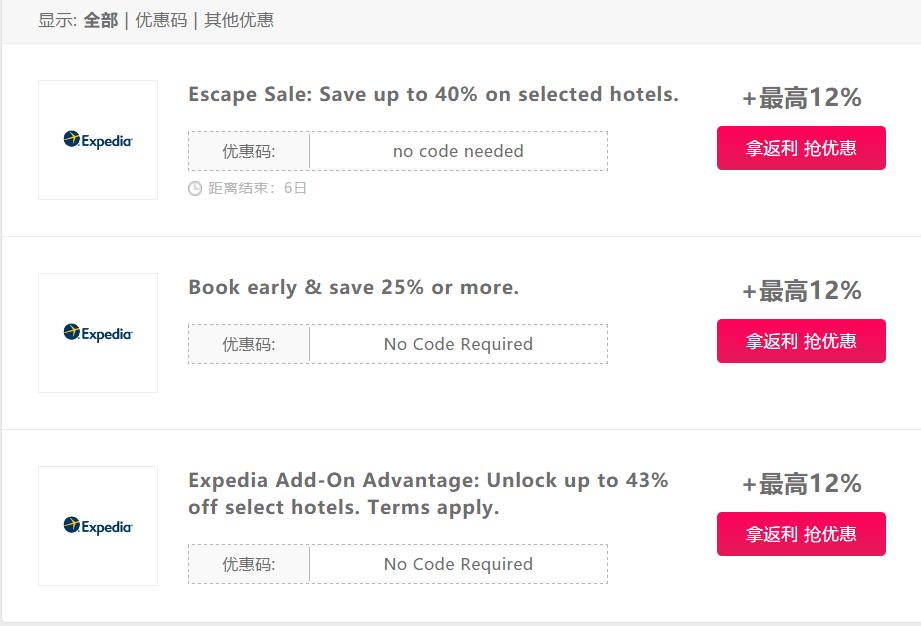Click the 'no code needed' coupon field

pyautogui.click(x=458, y=151)
